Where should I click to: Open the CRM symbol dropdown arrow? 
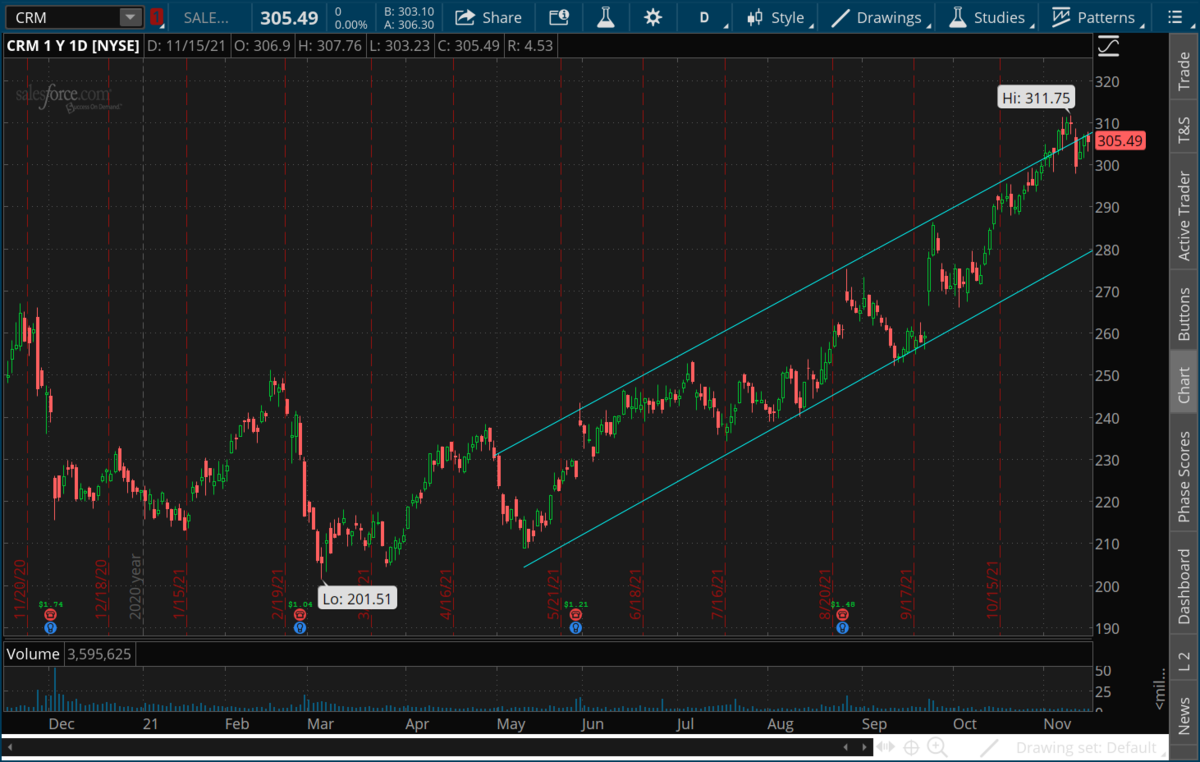pyautogui.click(x=131, y=17)
